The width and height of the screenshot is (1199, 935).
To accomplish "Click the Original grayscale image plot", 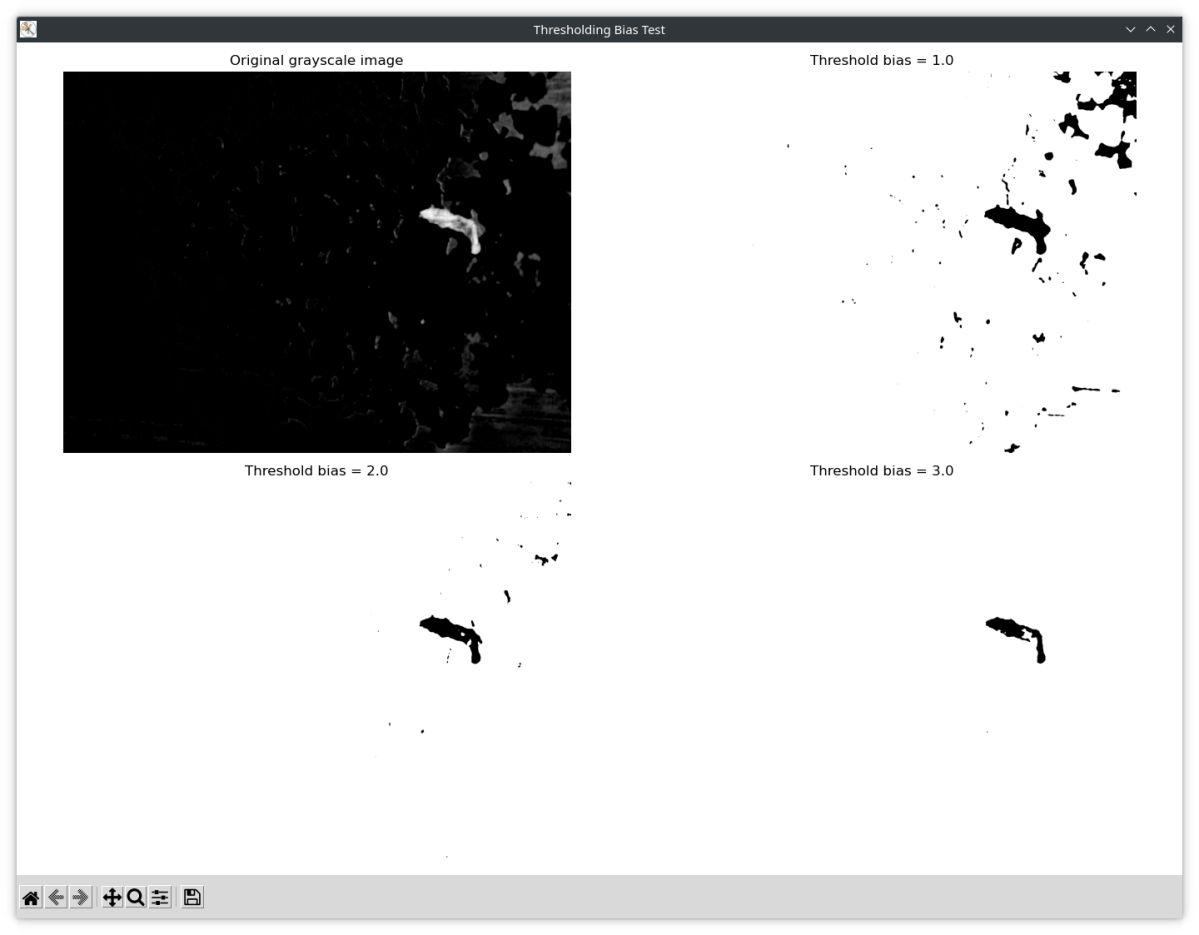I will point(317,262).
